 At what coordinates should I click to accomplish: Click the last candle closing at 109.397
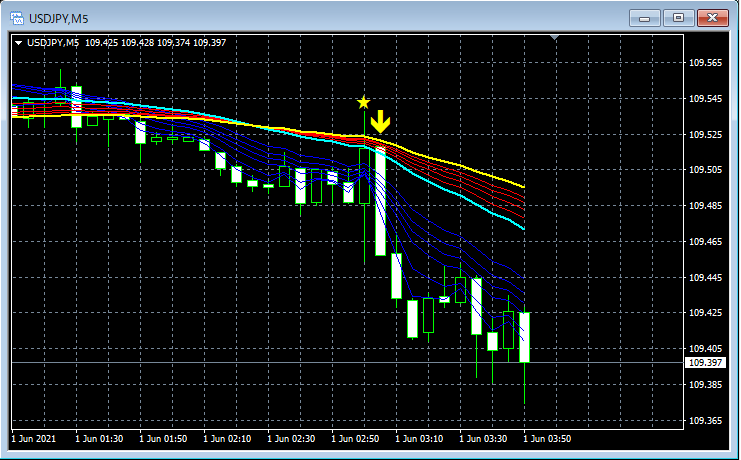(524, 337)
